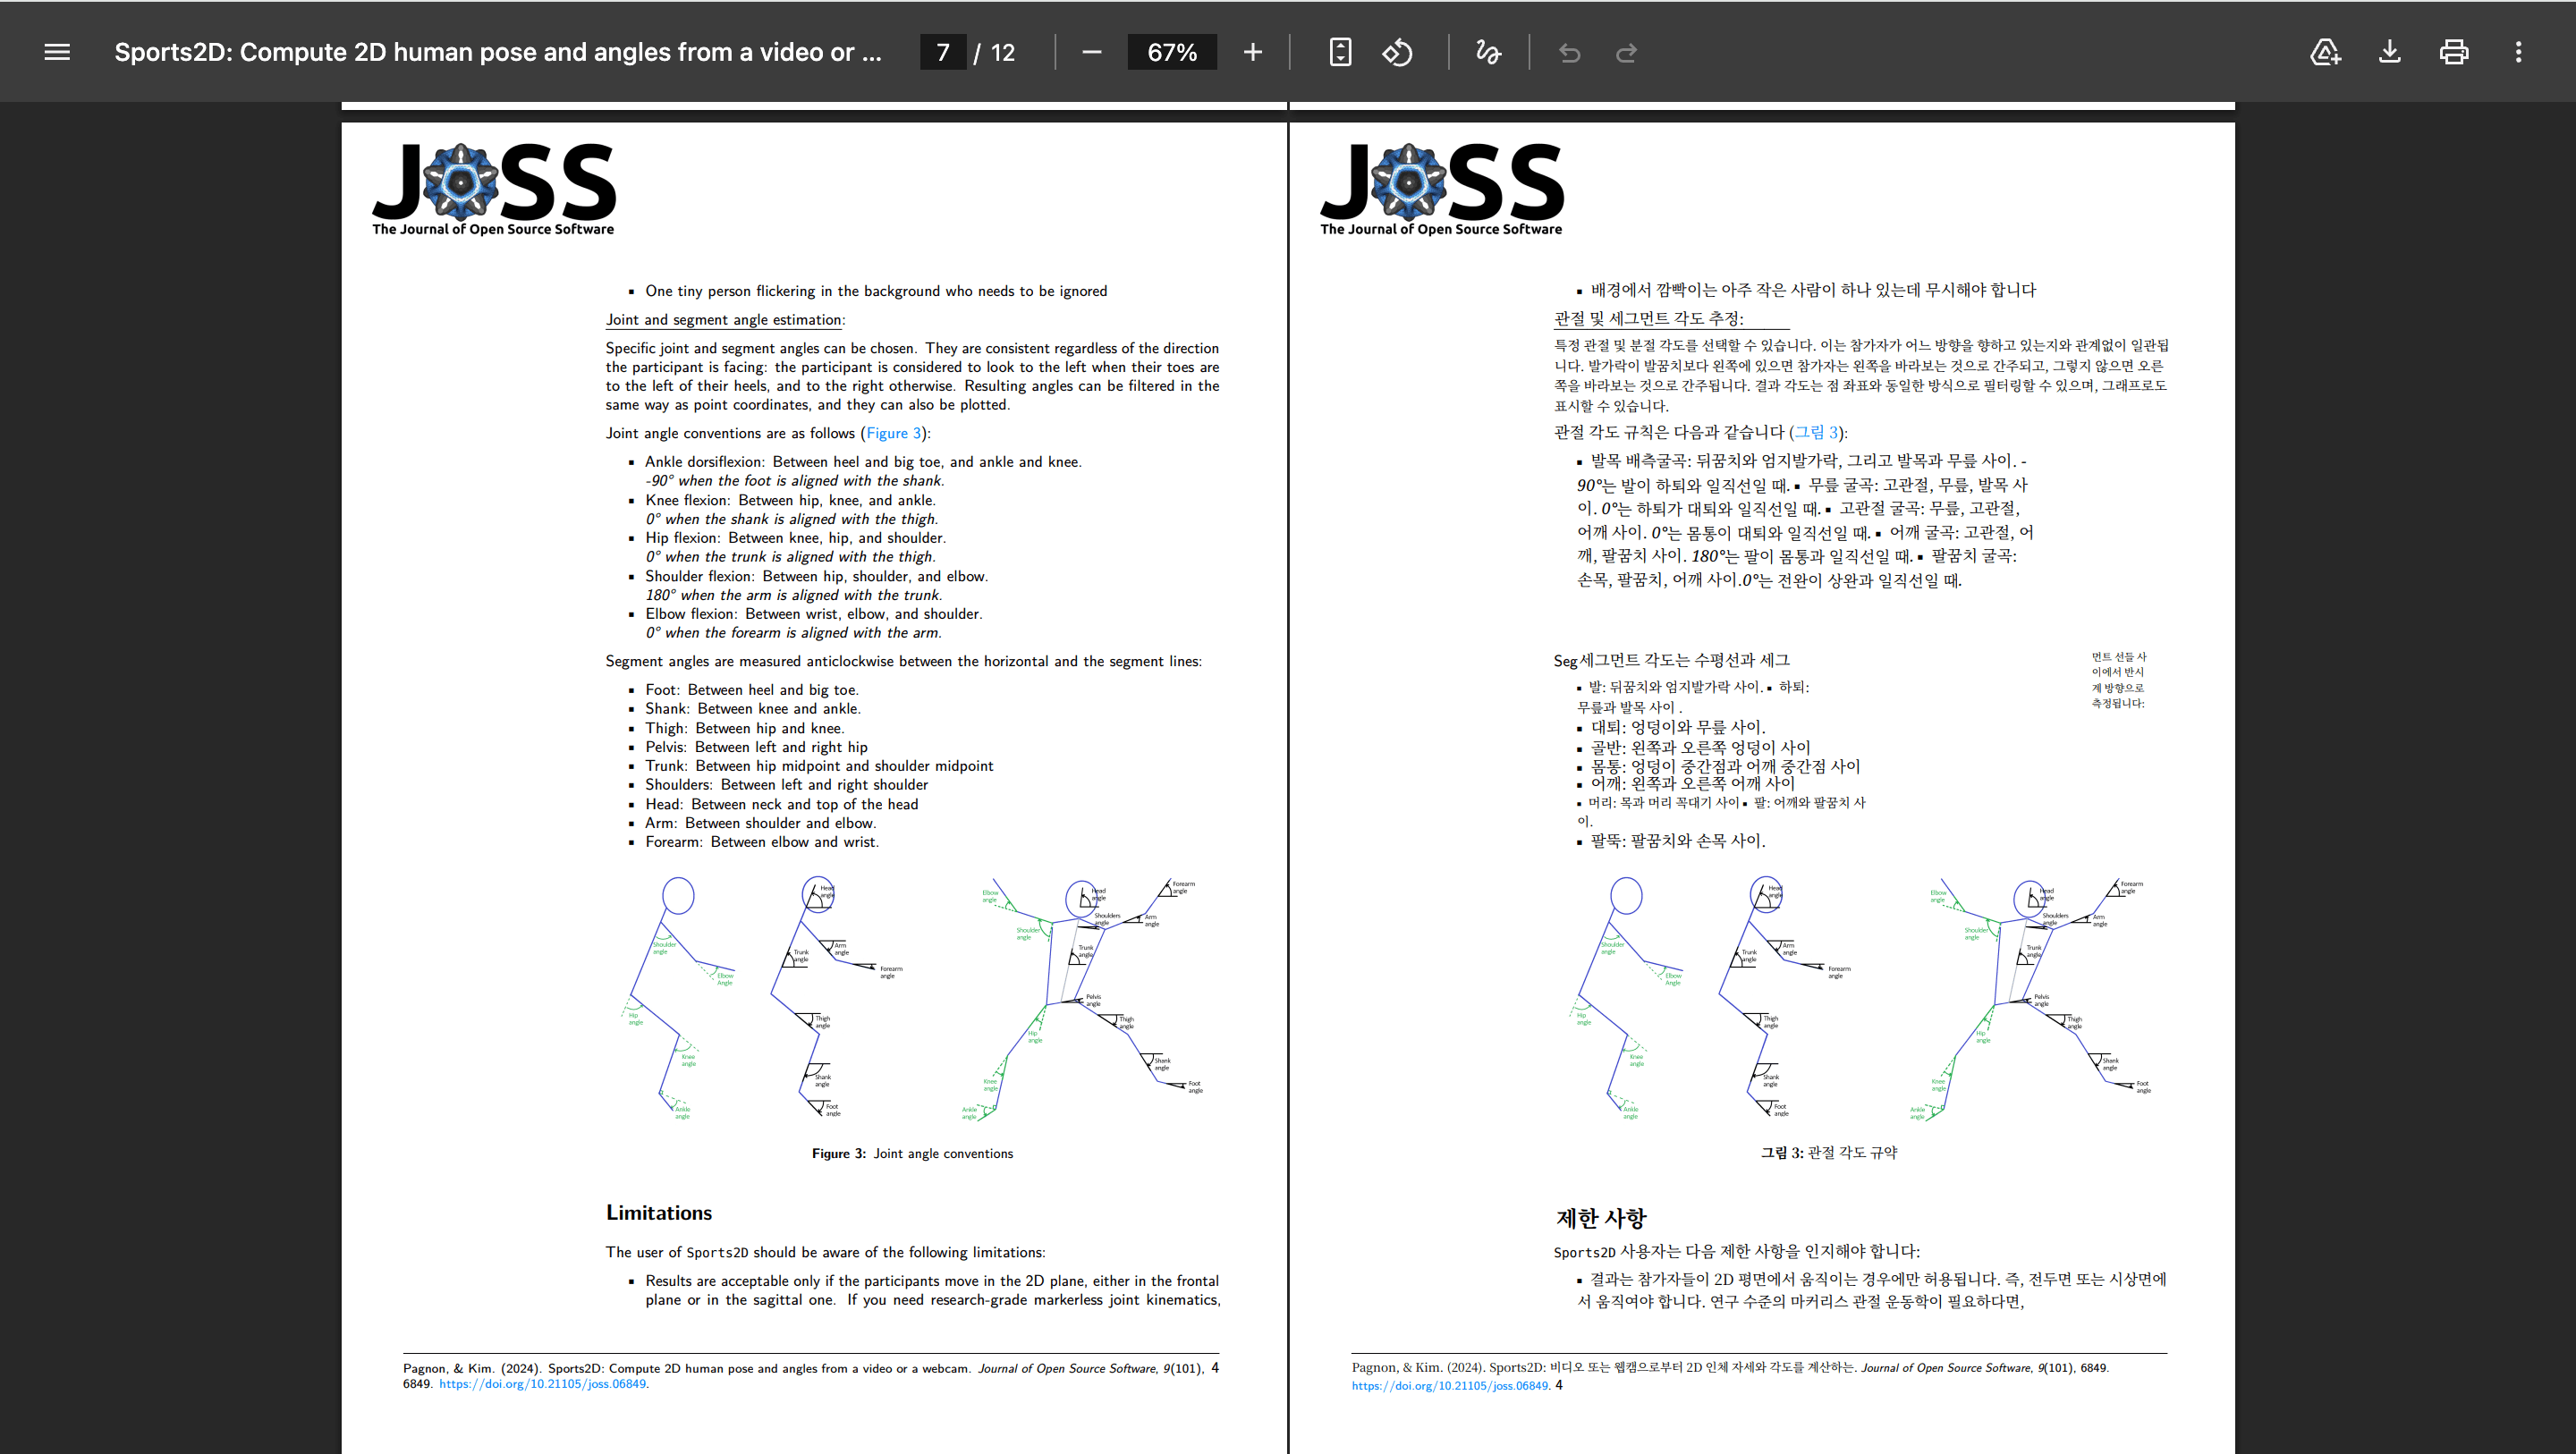Screen dimensions: 2576x1454
Task: Download the PDF file
Action: 2389,52
